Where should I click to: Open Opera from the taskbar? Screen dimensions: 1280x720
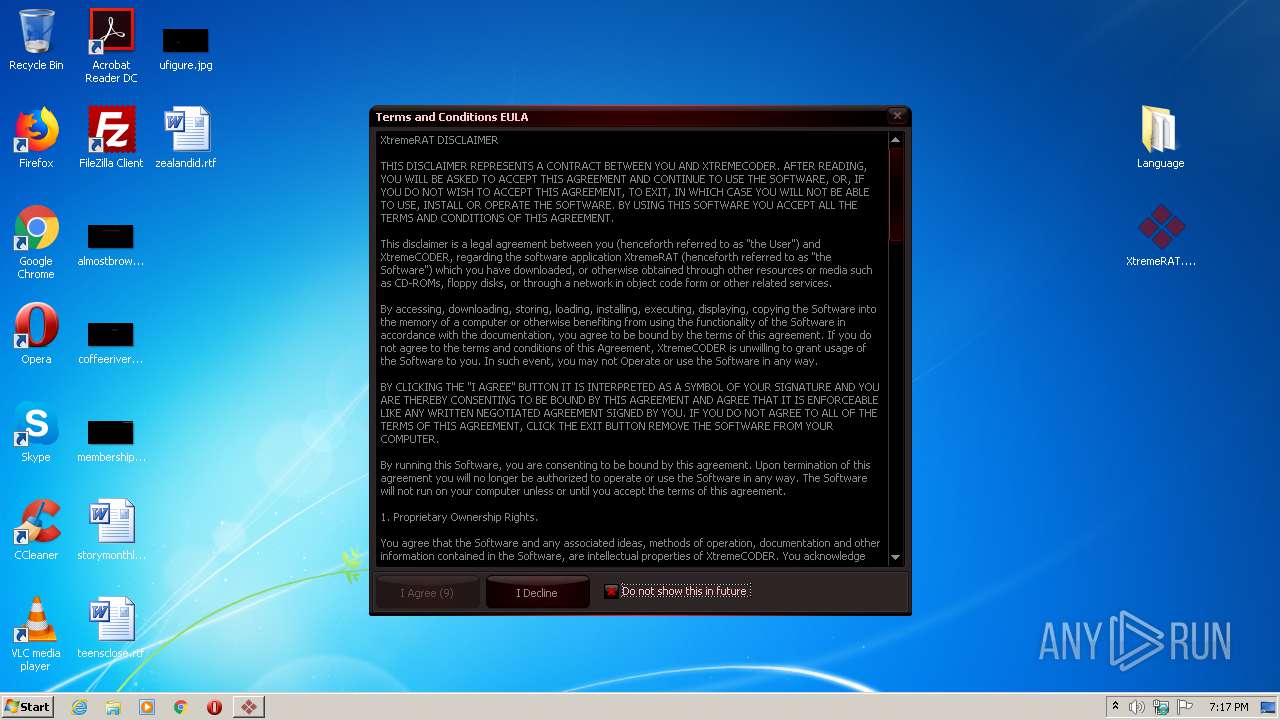click(214, 707)
